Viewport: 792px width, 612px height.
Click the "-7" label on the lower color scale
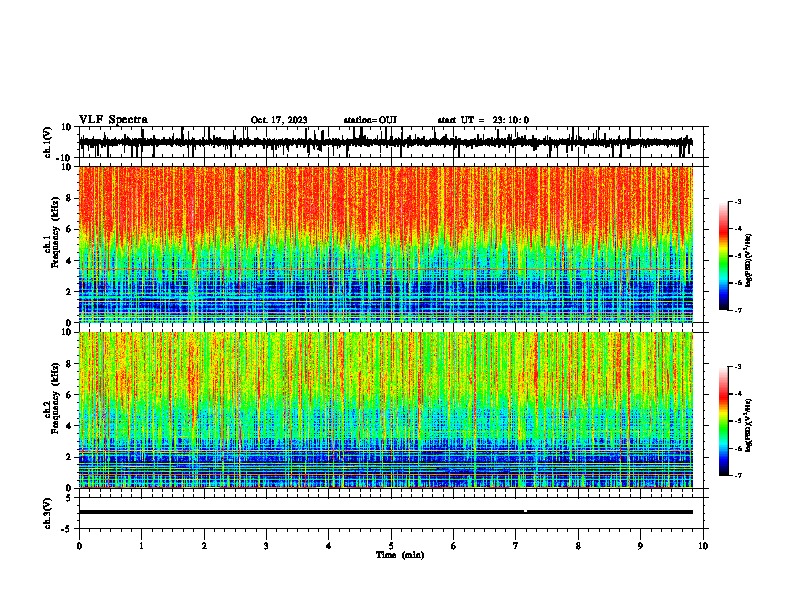click(x=737, y=475)
